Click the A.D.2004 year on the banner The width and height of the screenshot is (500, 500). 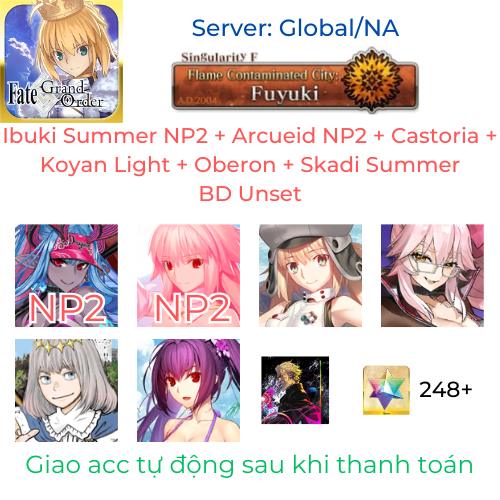point(198,100)
